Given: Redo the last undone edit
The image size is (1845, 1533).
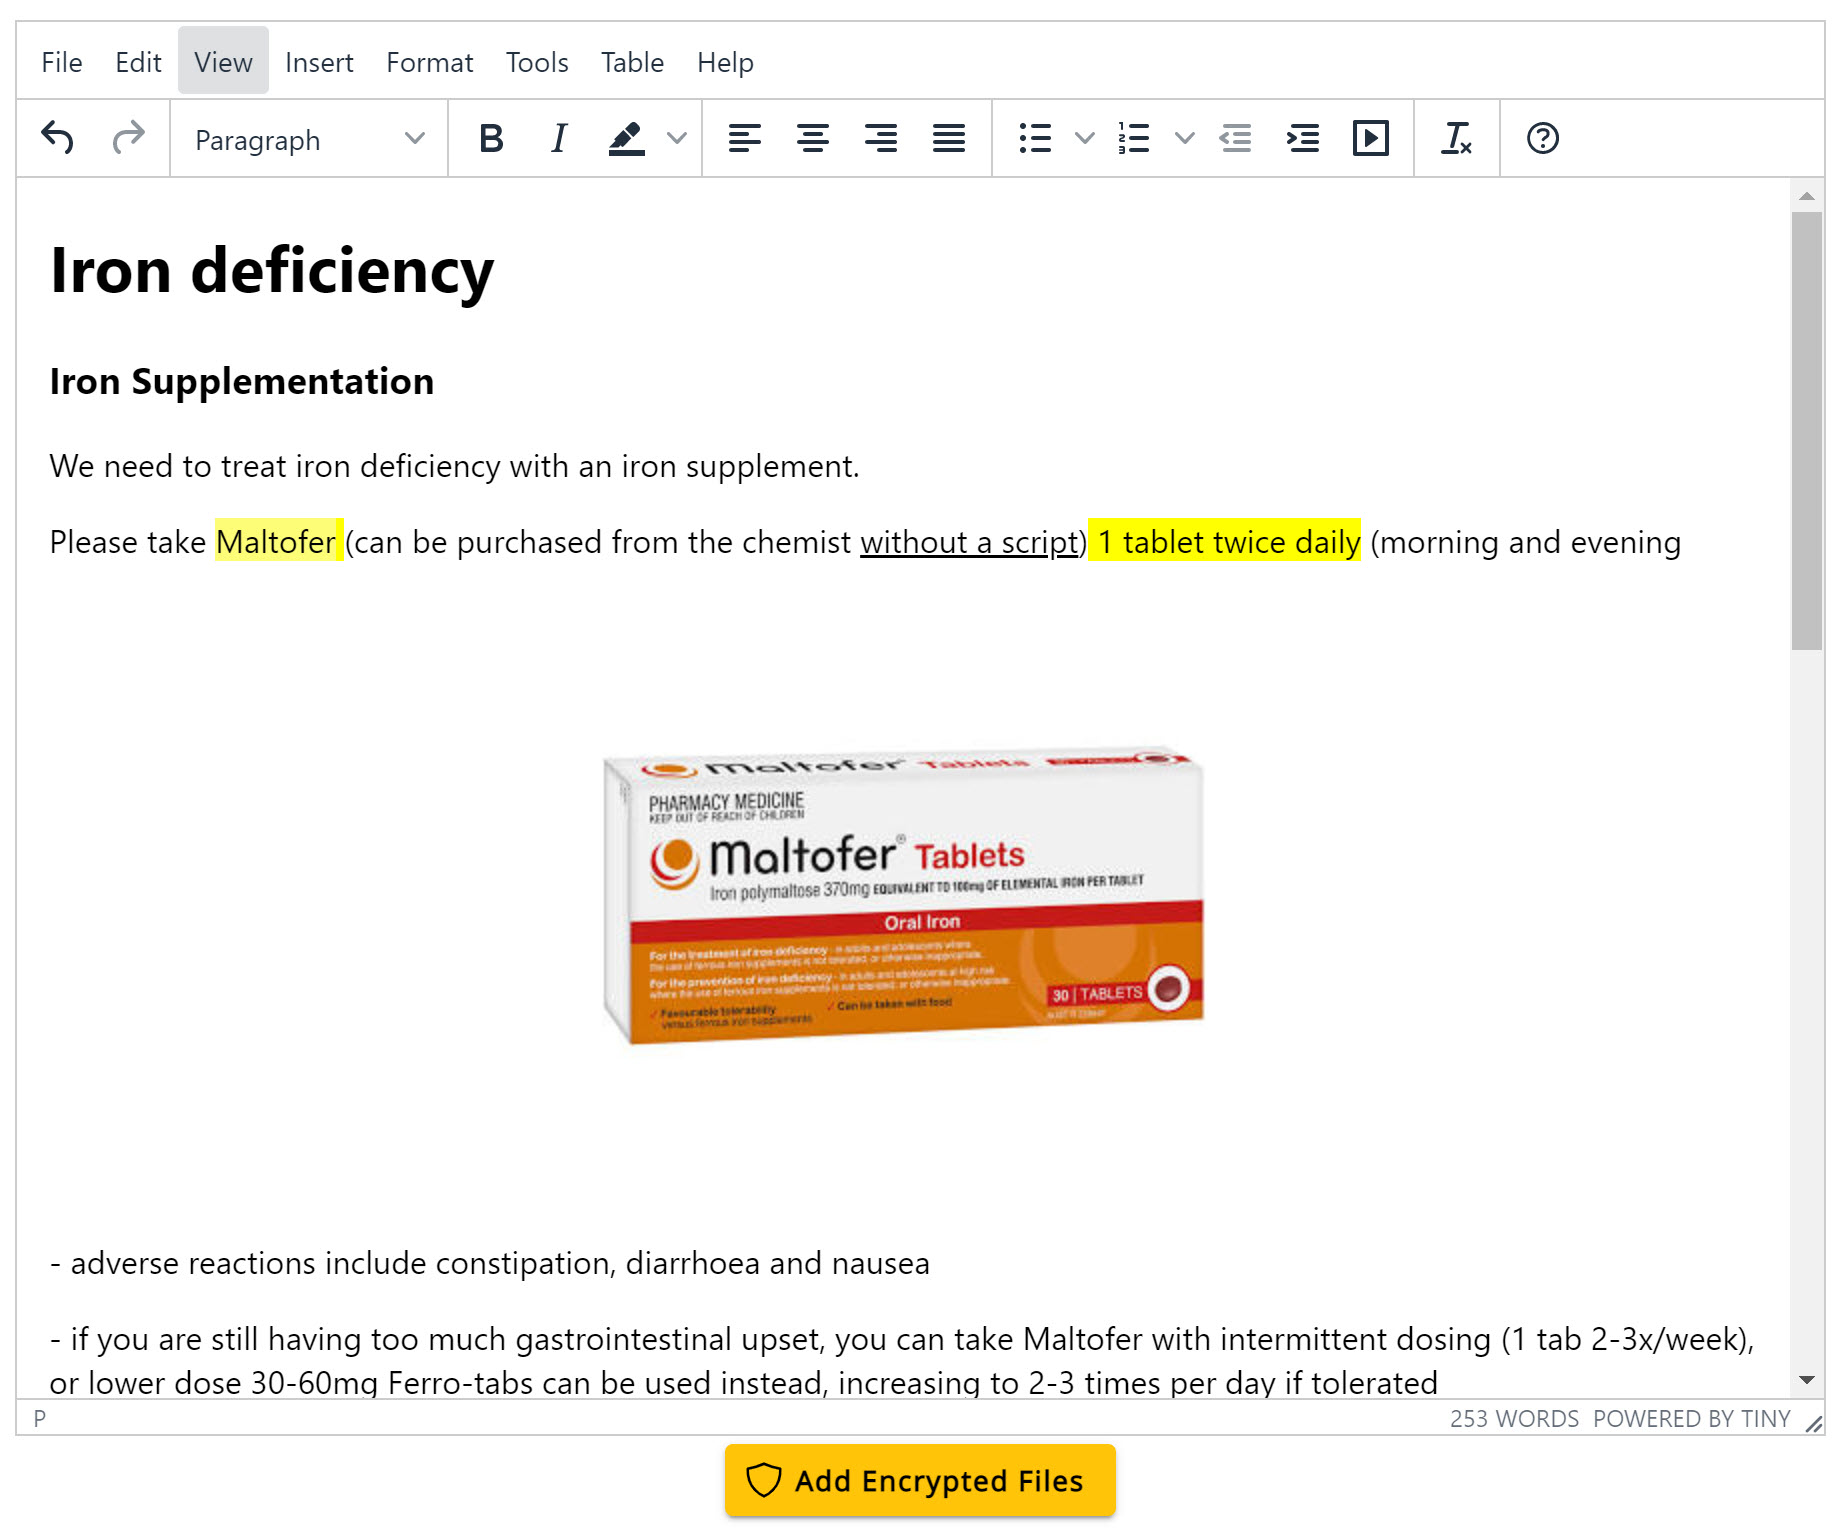Looking at the screenshot, I should tap(128, 138).
